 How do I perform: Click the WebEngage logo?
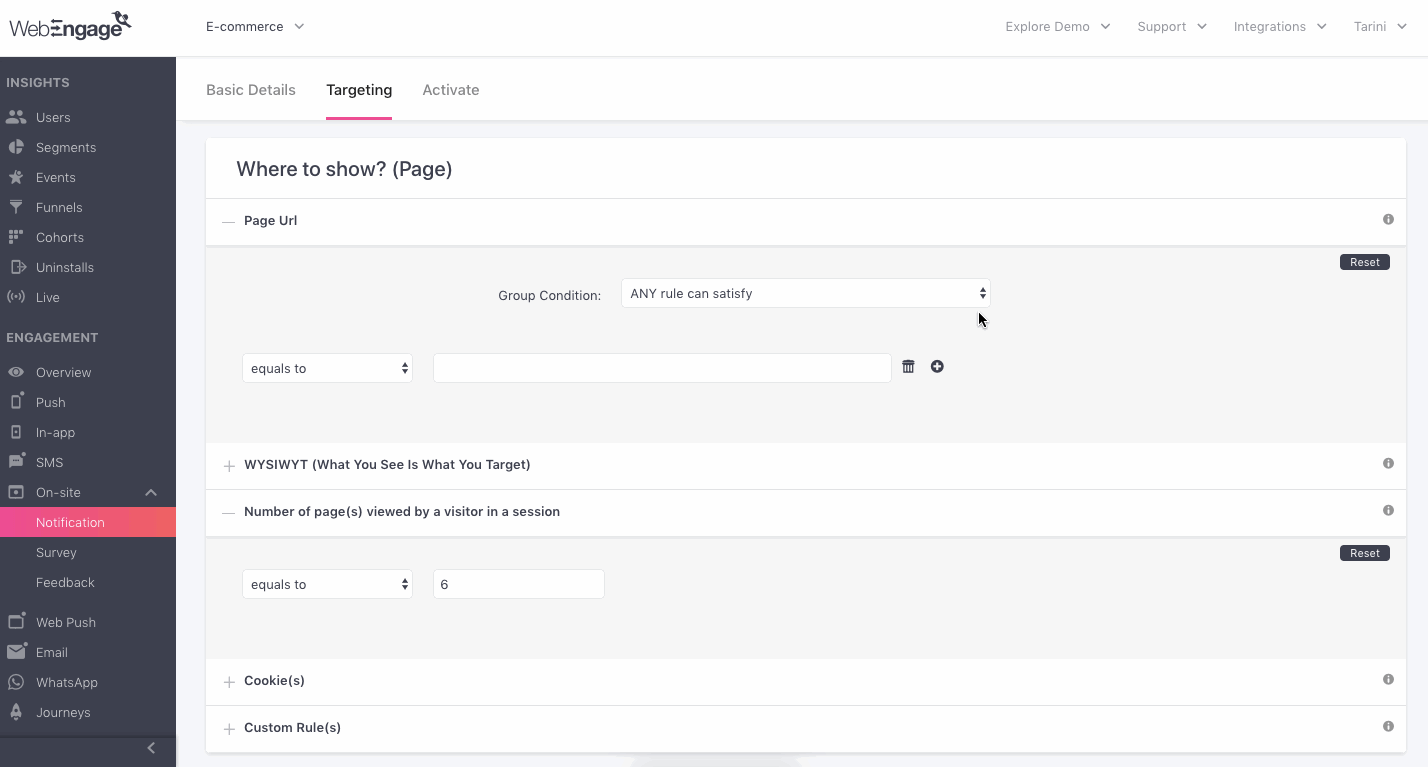(70, 26)
